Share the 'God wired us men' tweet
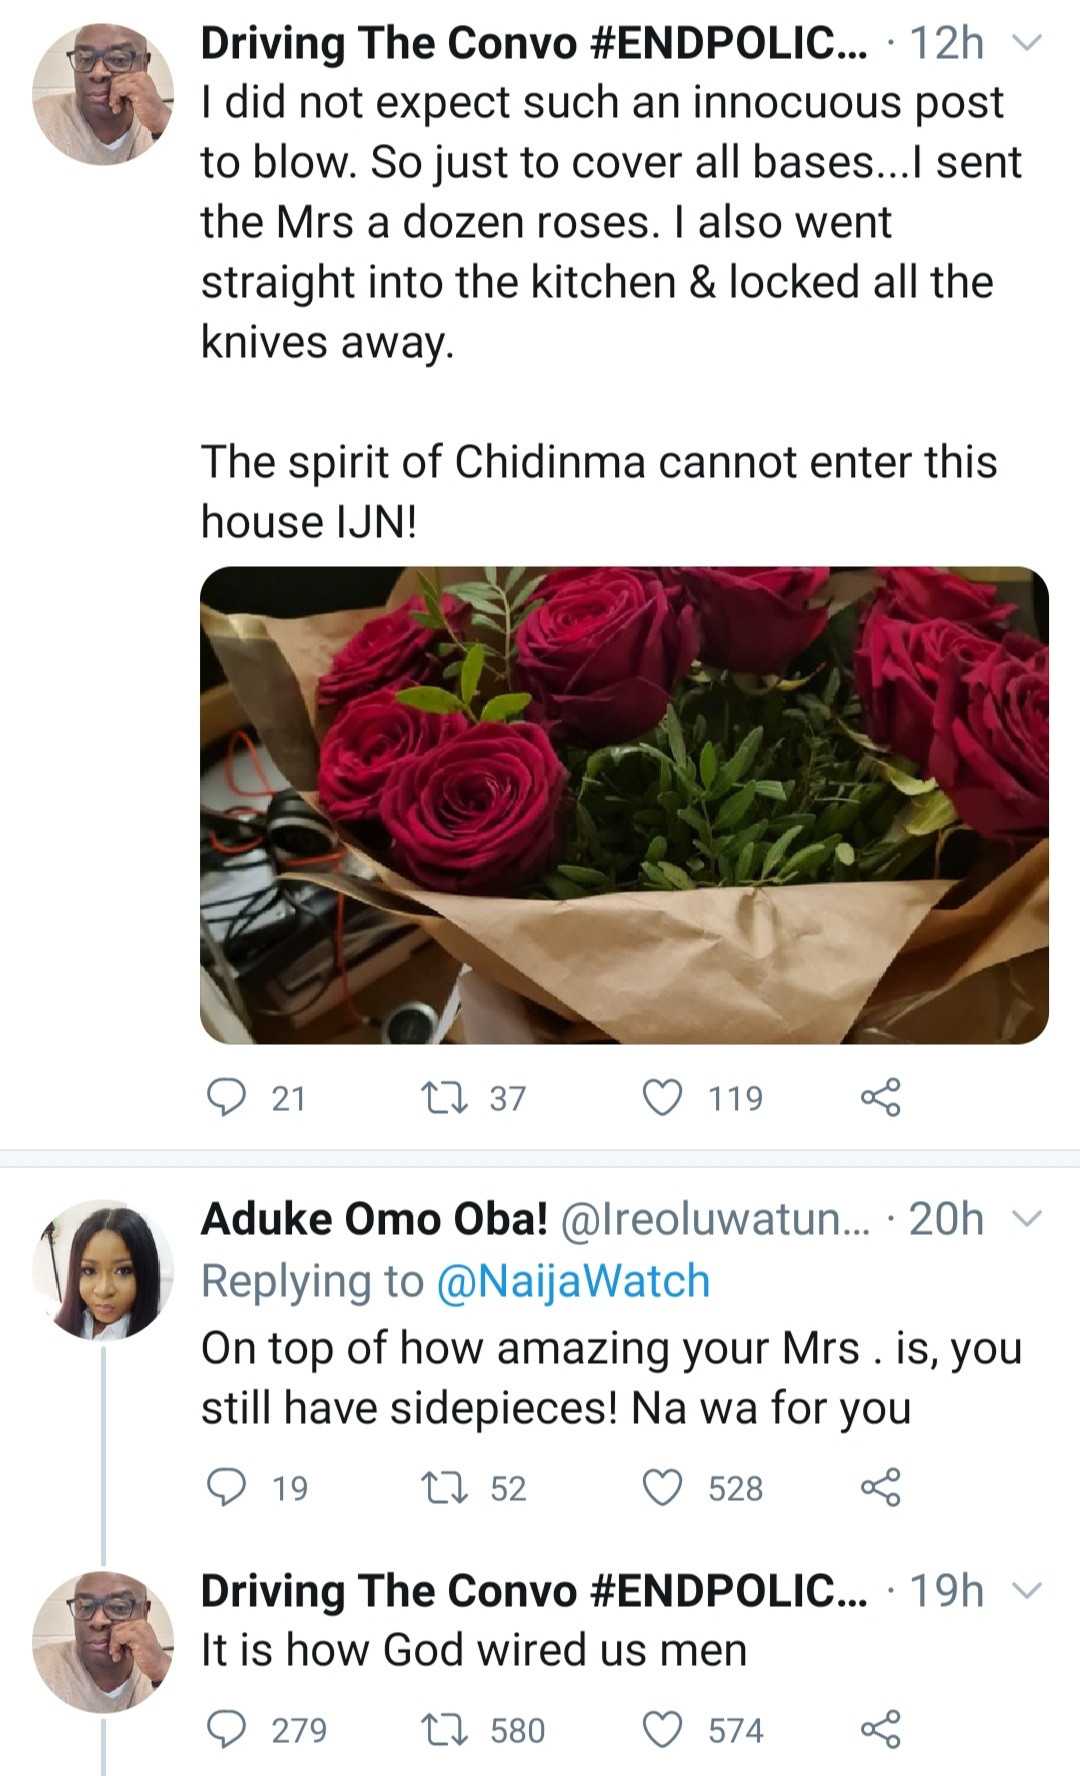Screen dimensions: 1080x1776 click(880, 1729)
